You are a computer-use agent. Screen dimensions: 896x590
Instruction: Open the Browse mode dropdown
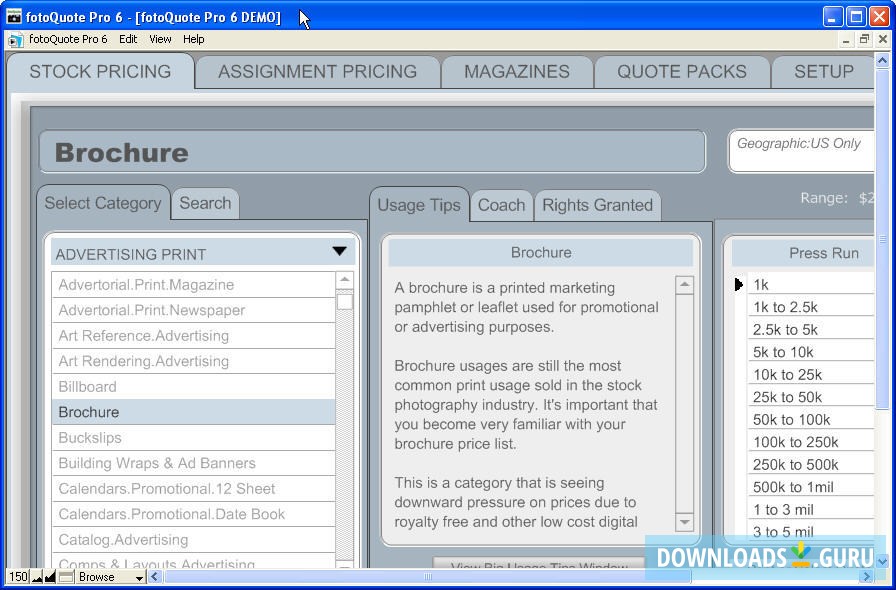[x=111, y=576]
